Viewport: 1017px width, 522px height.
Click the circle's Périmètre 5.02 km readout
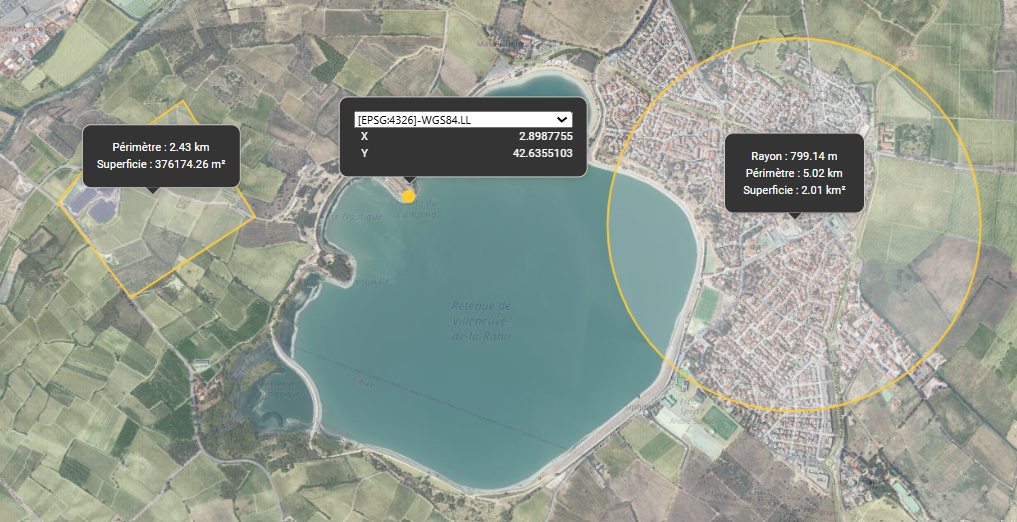click(x=794, y=173)
